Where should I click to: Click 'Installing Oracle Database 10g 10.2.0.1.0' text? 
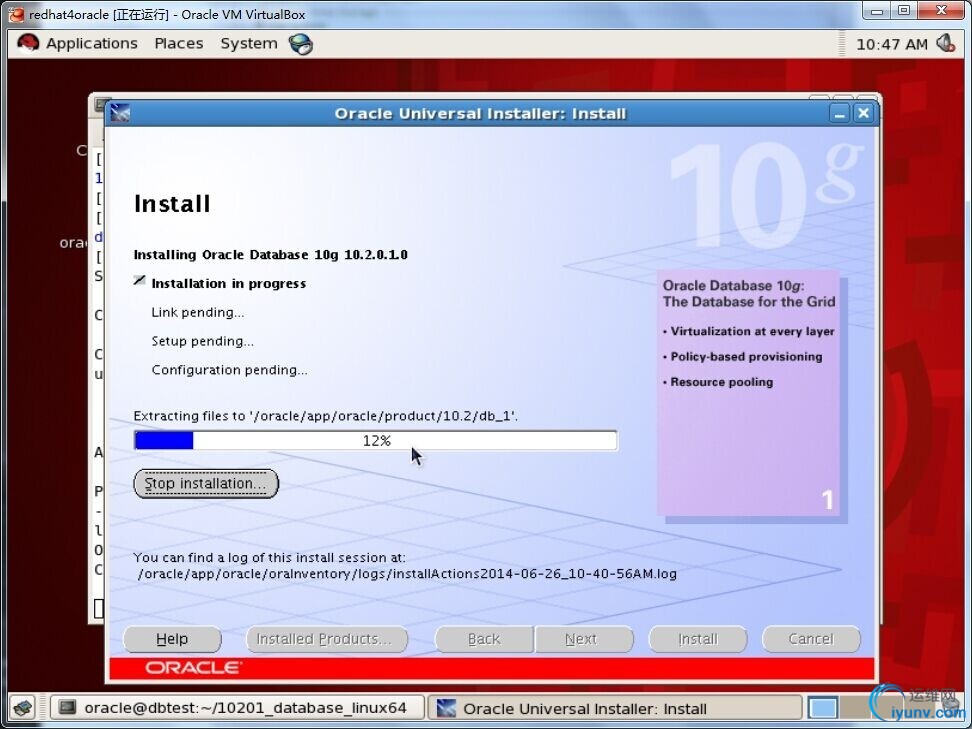point(271,255)
